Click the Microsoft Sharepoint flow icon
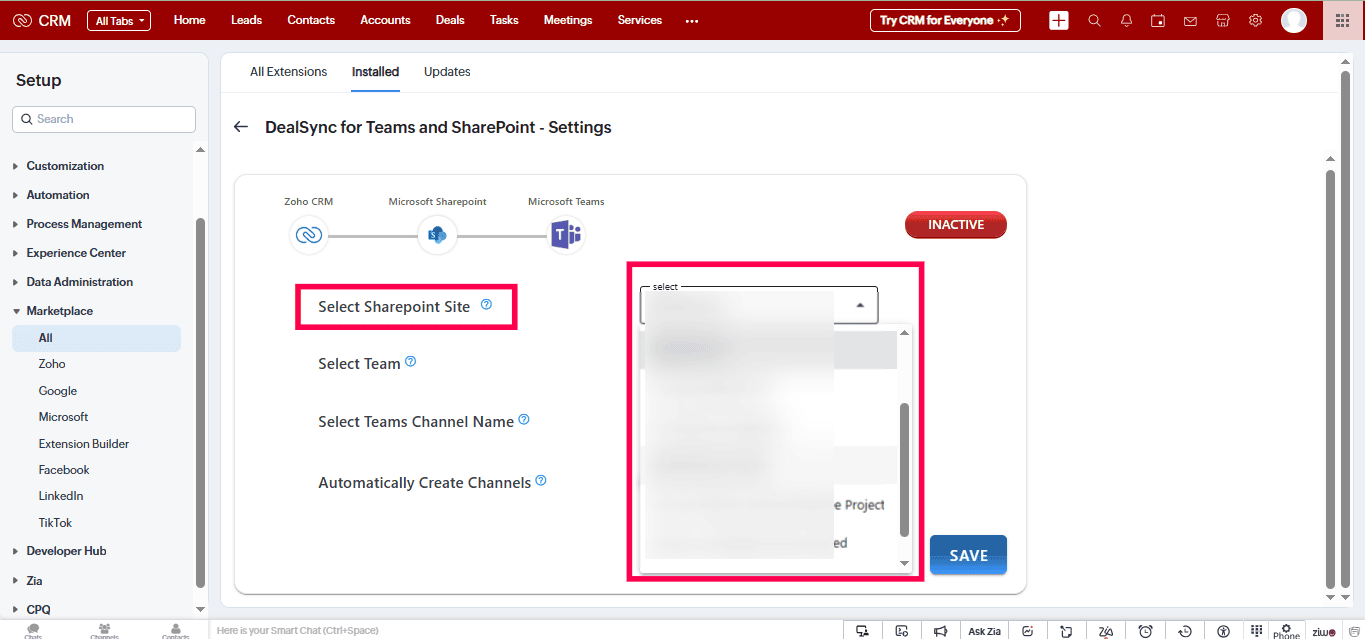 coord(437,235)
